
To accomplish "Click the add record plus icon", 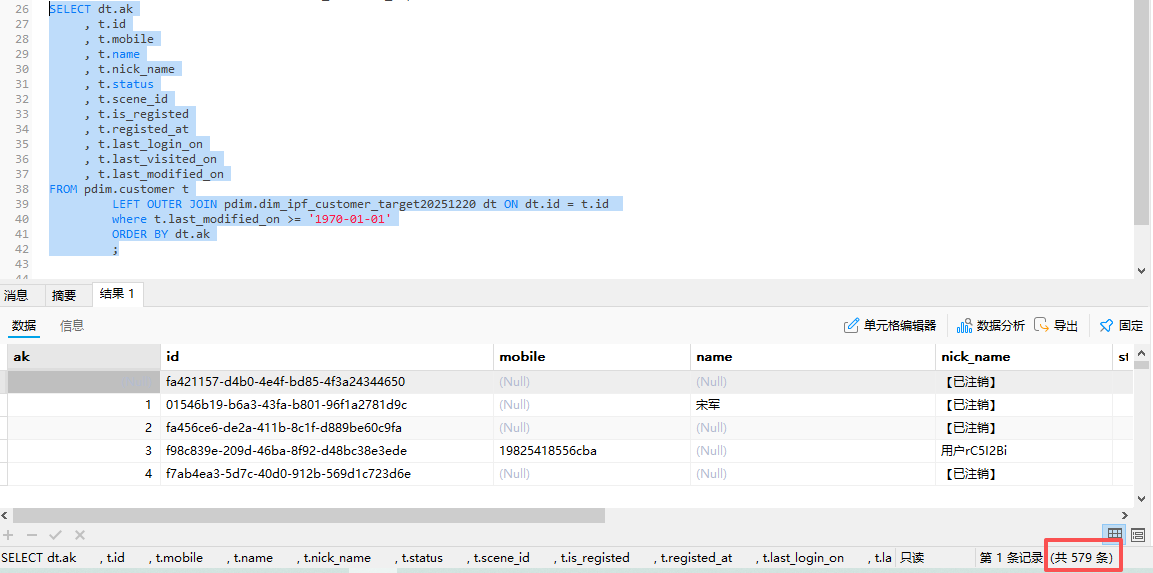I will [x=9, y=536].
